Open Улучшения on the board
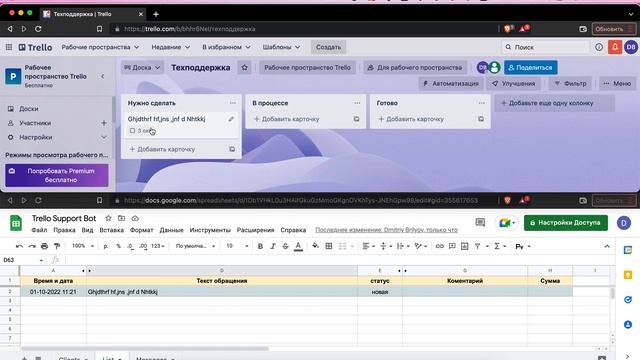The image size is (640, 360). [x=513, y=84]
